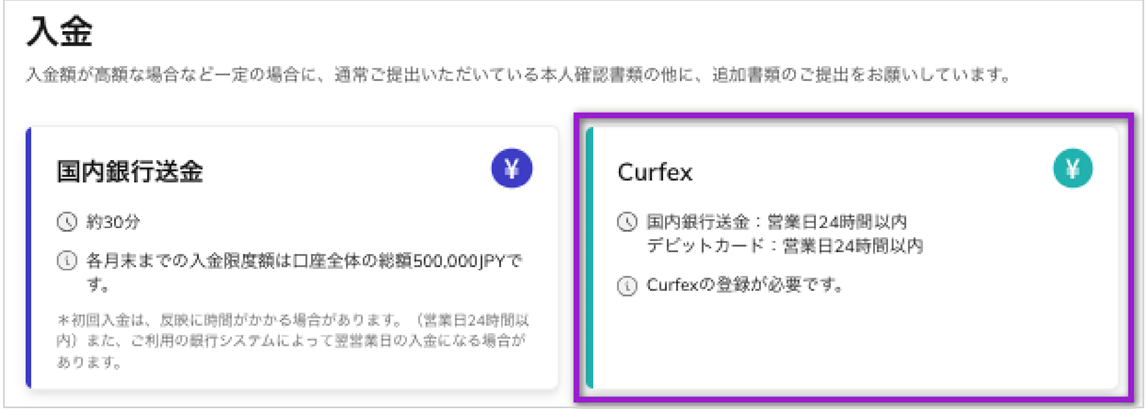Screen dimensions: 1146x409
Task: Choose the Curfex deposit method card
Action: tap(852, 257)
